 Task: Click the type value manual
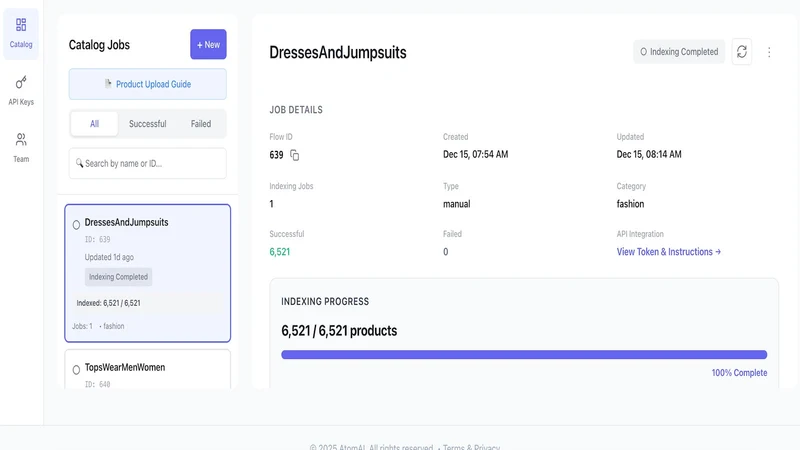pos(457,204)
